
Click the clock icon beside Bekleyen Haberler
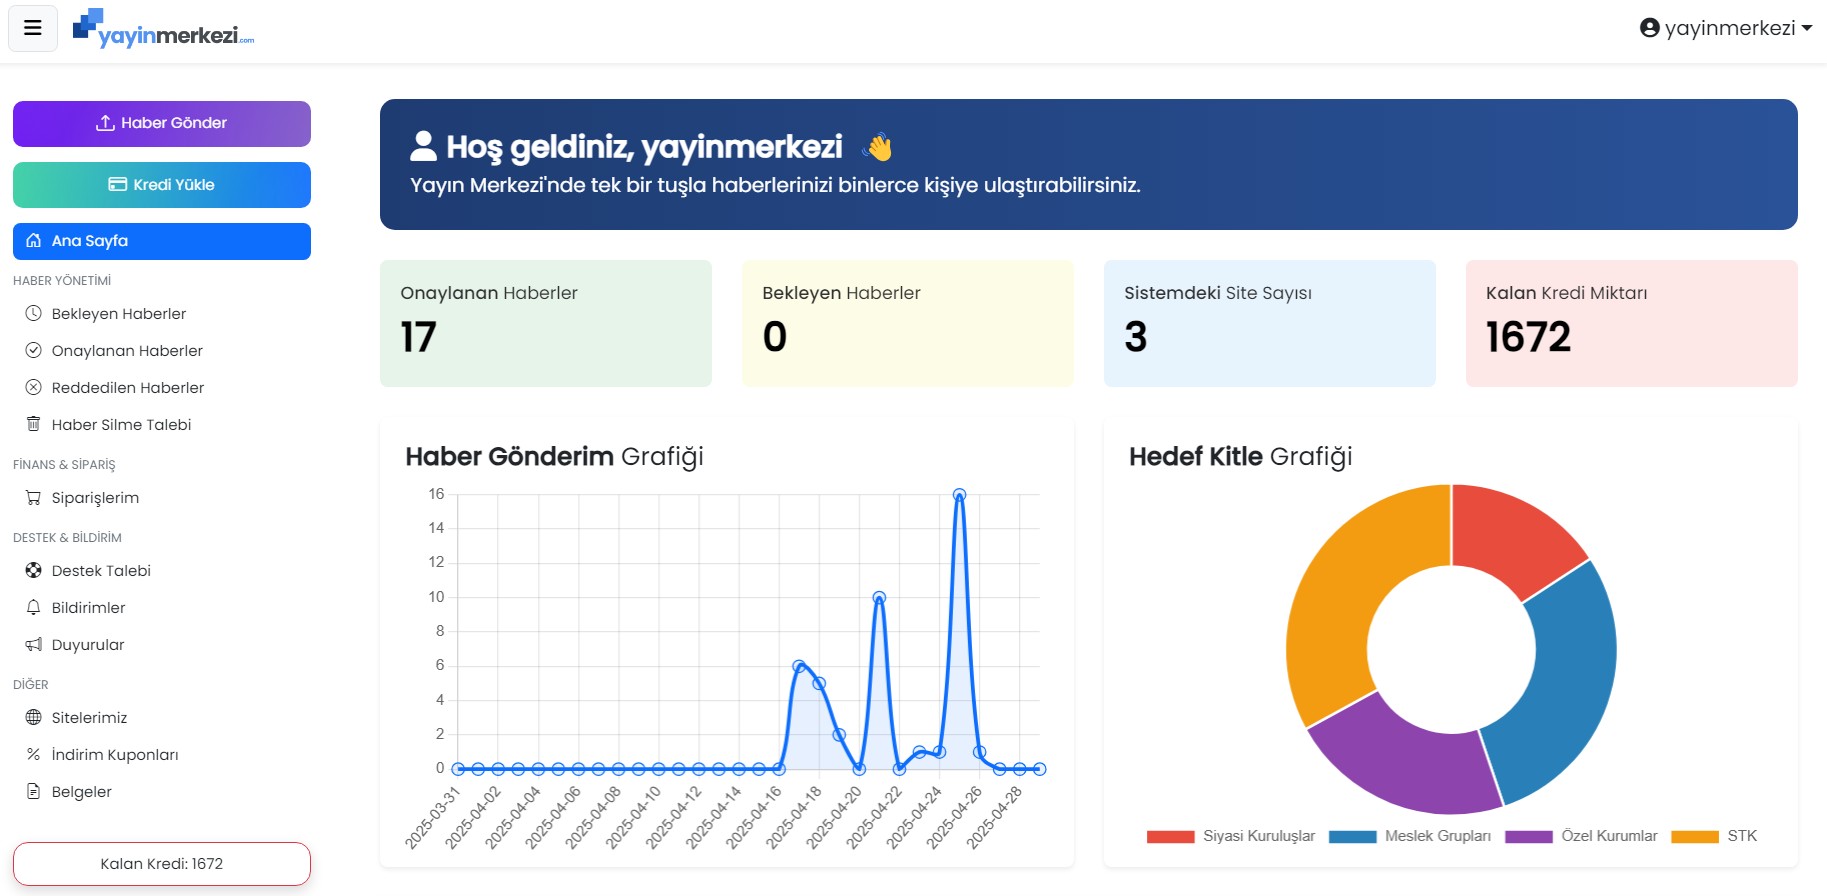click(x=33, y=313)
